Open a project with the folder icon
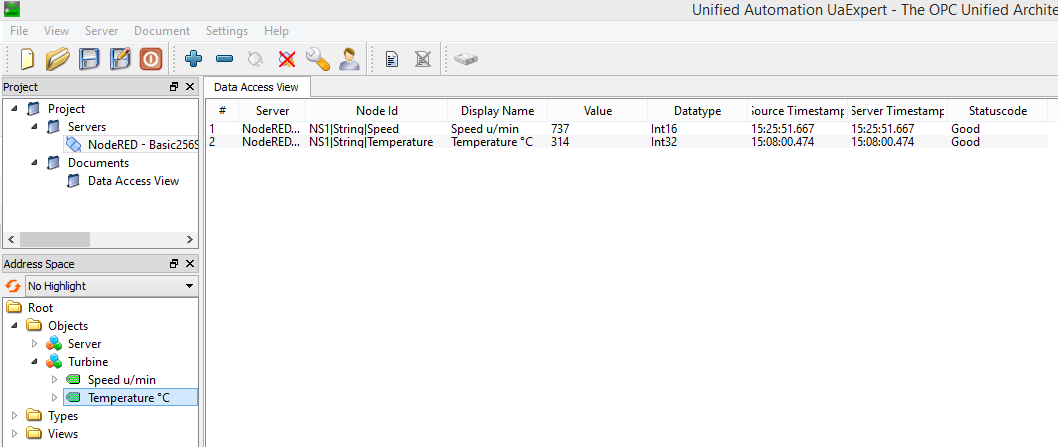This screenshot has height=447, width=1058. pos(58,59)
